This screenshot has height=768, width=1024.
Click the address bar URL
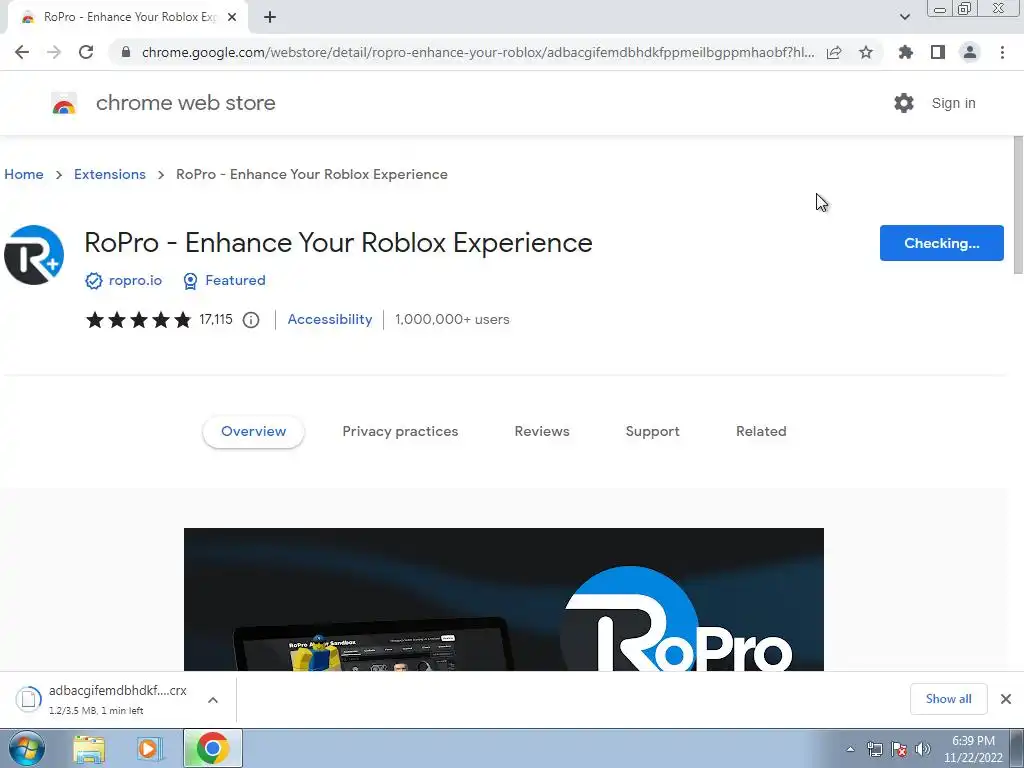click(477, 52)
